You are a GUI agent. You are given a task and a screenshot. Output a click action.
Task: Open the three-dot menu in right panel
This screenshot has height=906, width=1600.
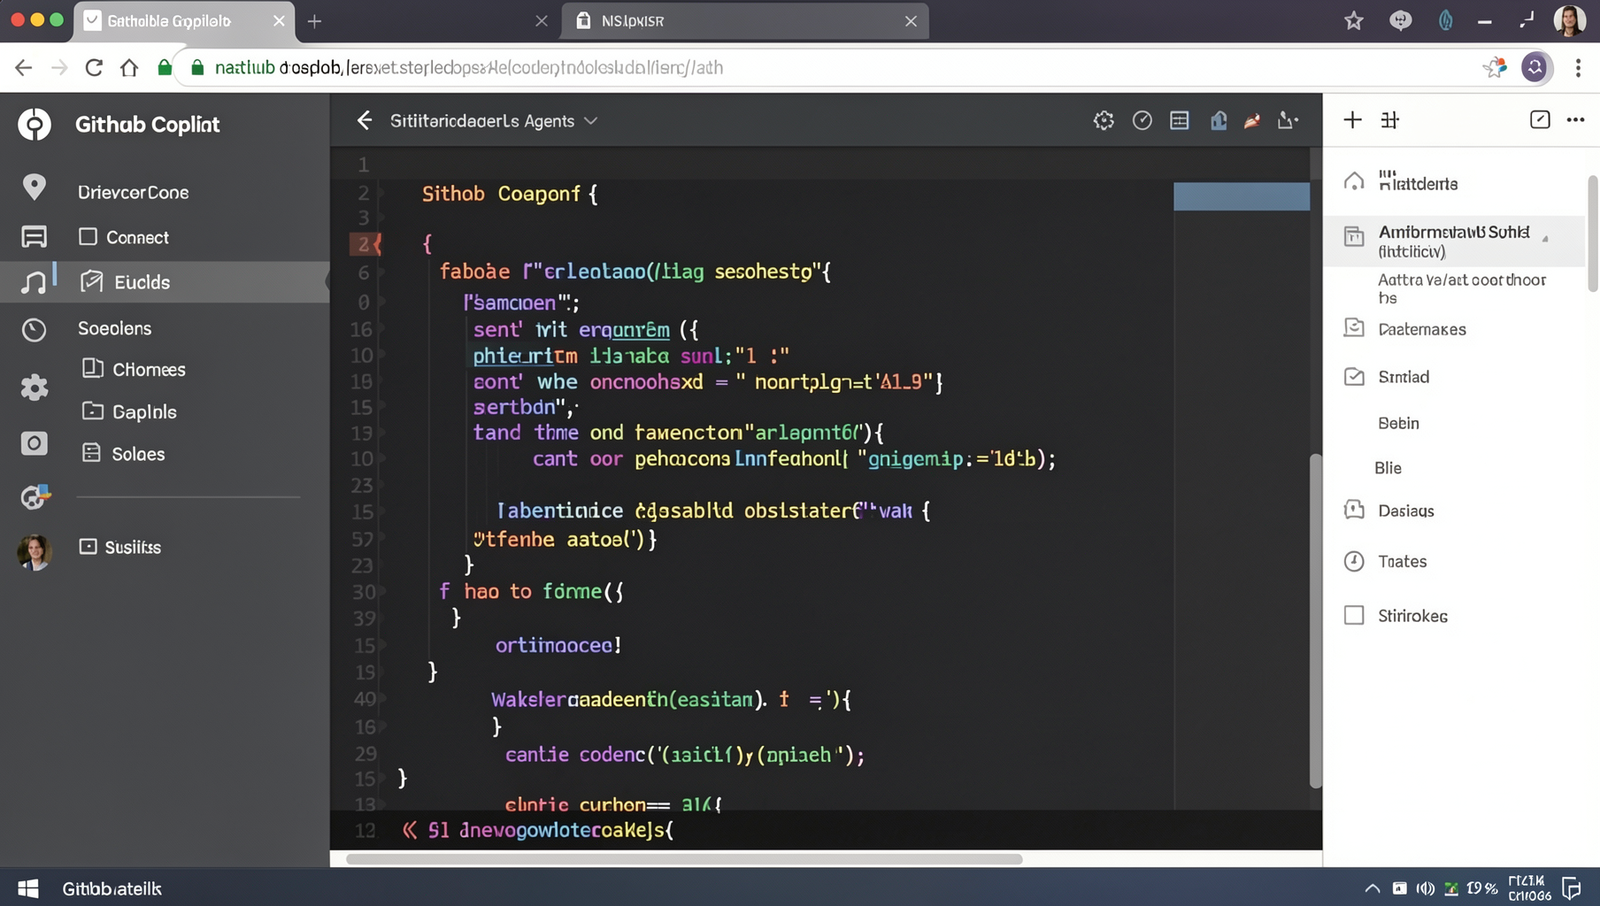(x=1576, y=120)
